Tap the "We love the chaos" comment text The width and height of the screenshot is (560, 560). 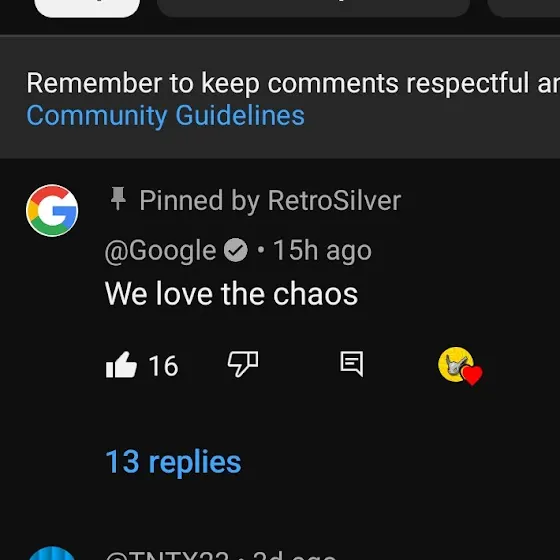click(231, 294)
